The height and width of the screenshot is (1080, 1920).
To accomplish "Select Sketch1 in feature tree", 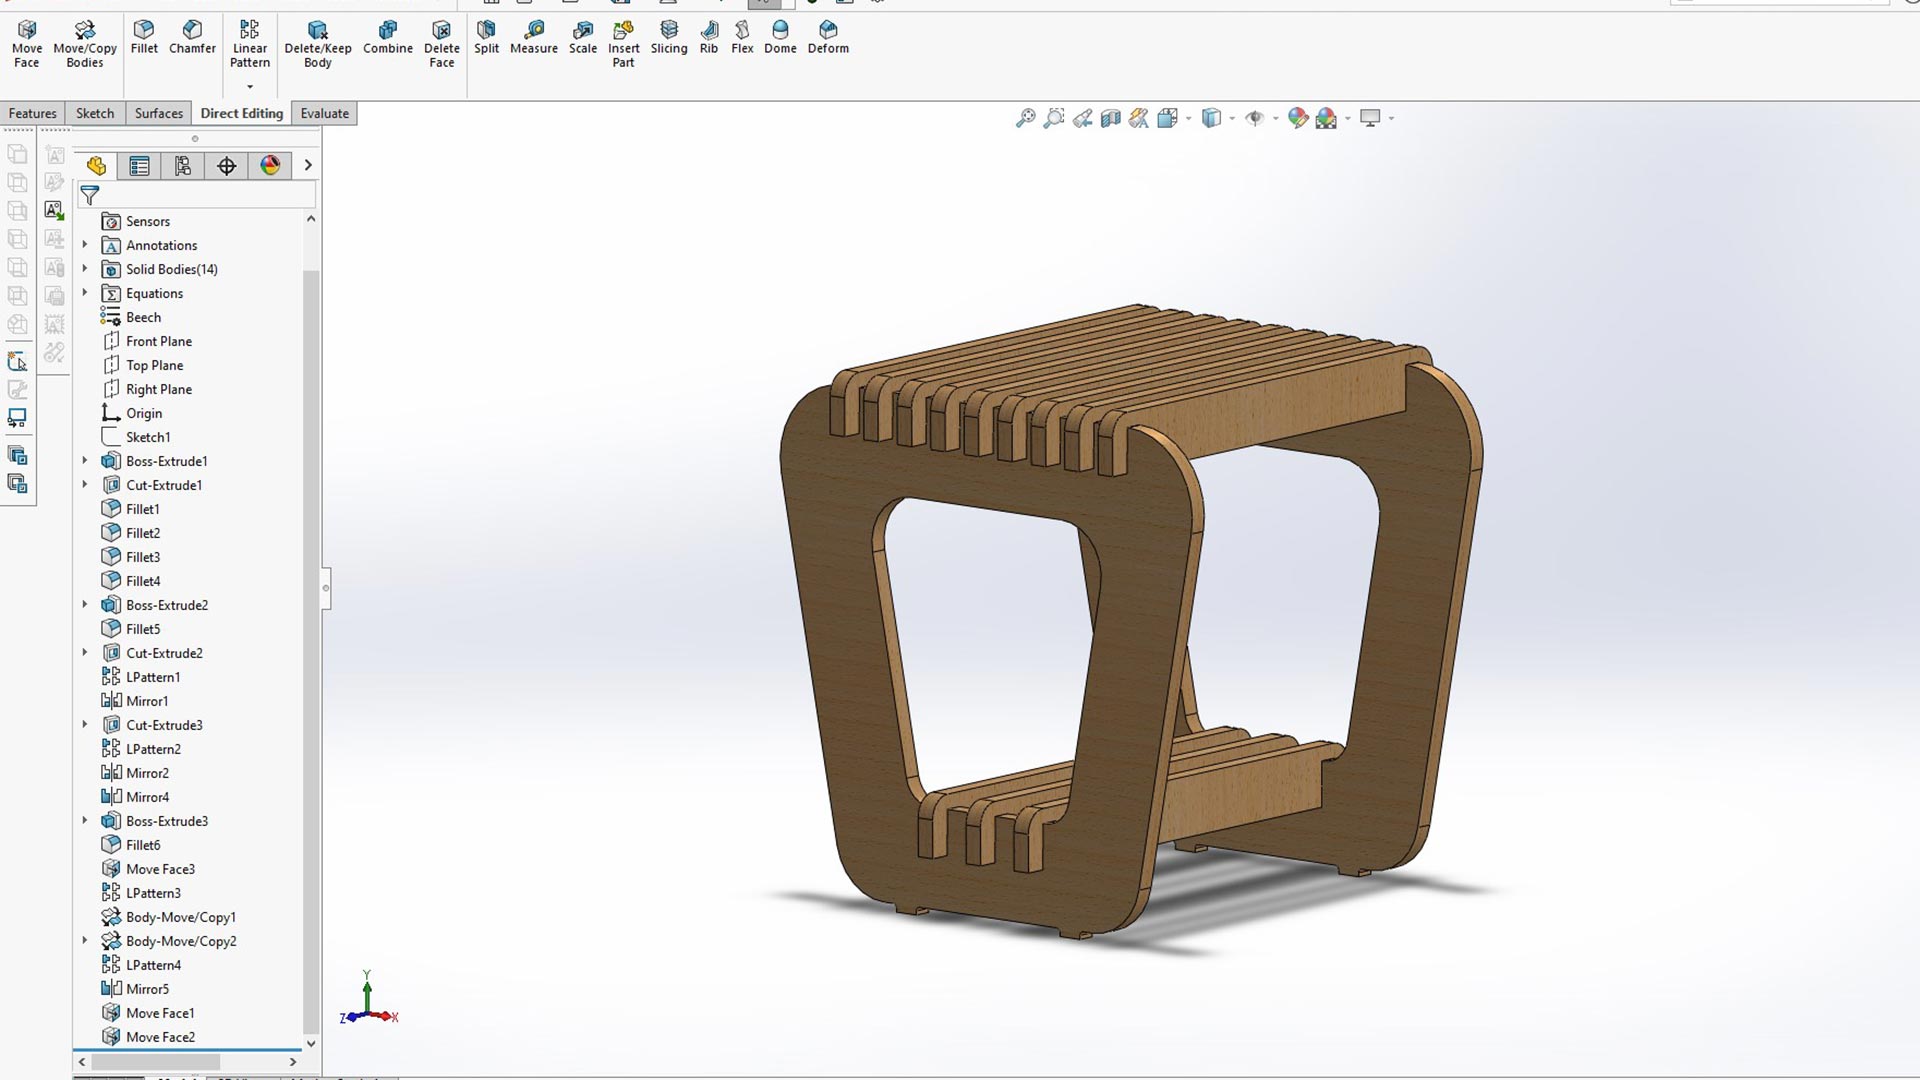I will coord(136,437).
